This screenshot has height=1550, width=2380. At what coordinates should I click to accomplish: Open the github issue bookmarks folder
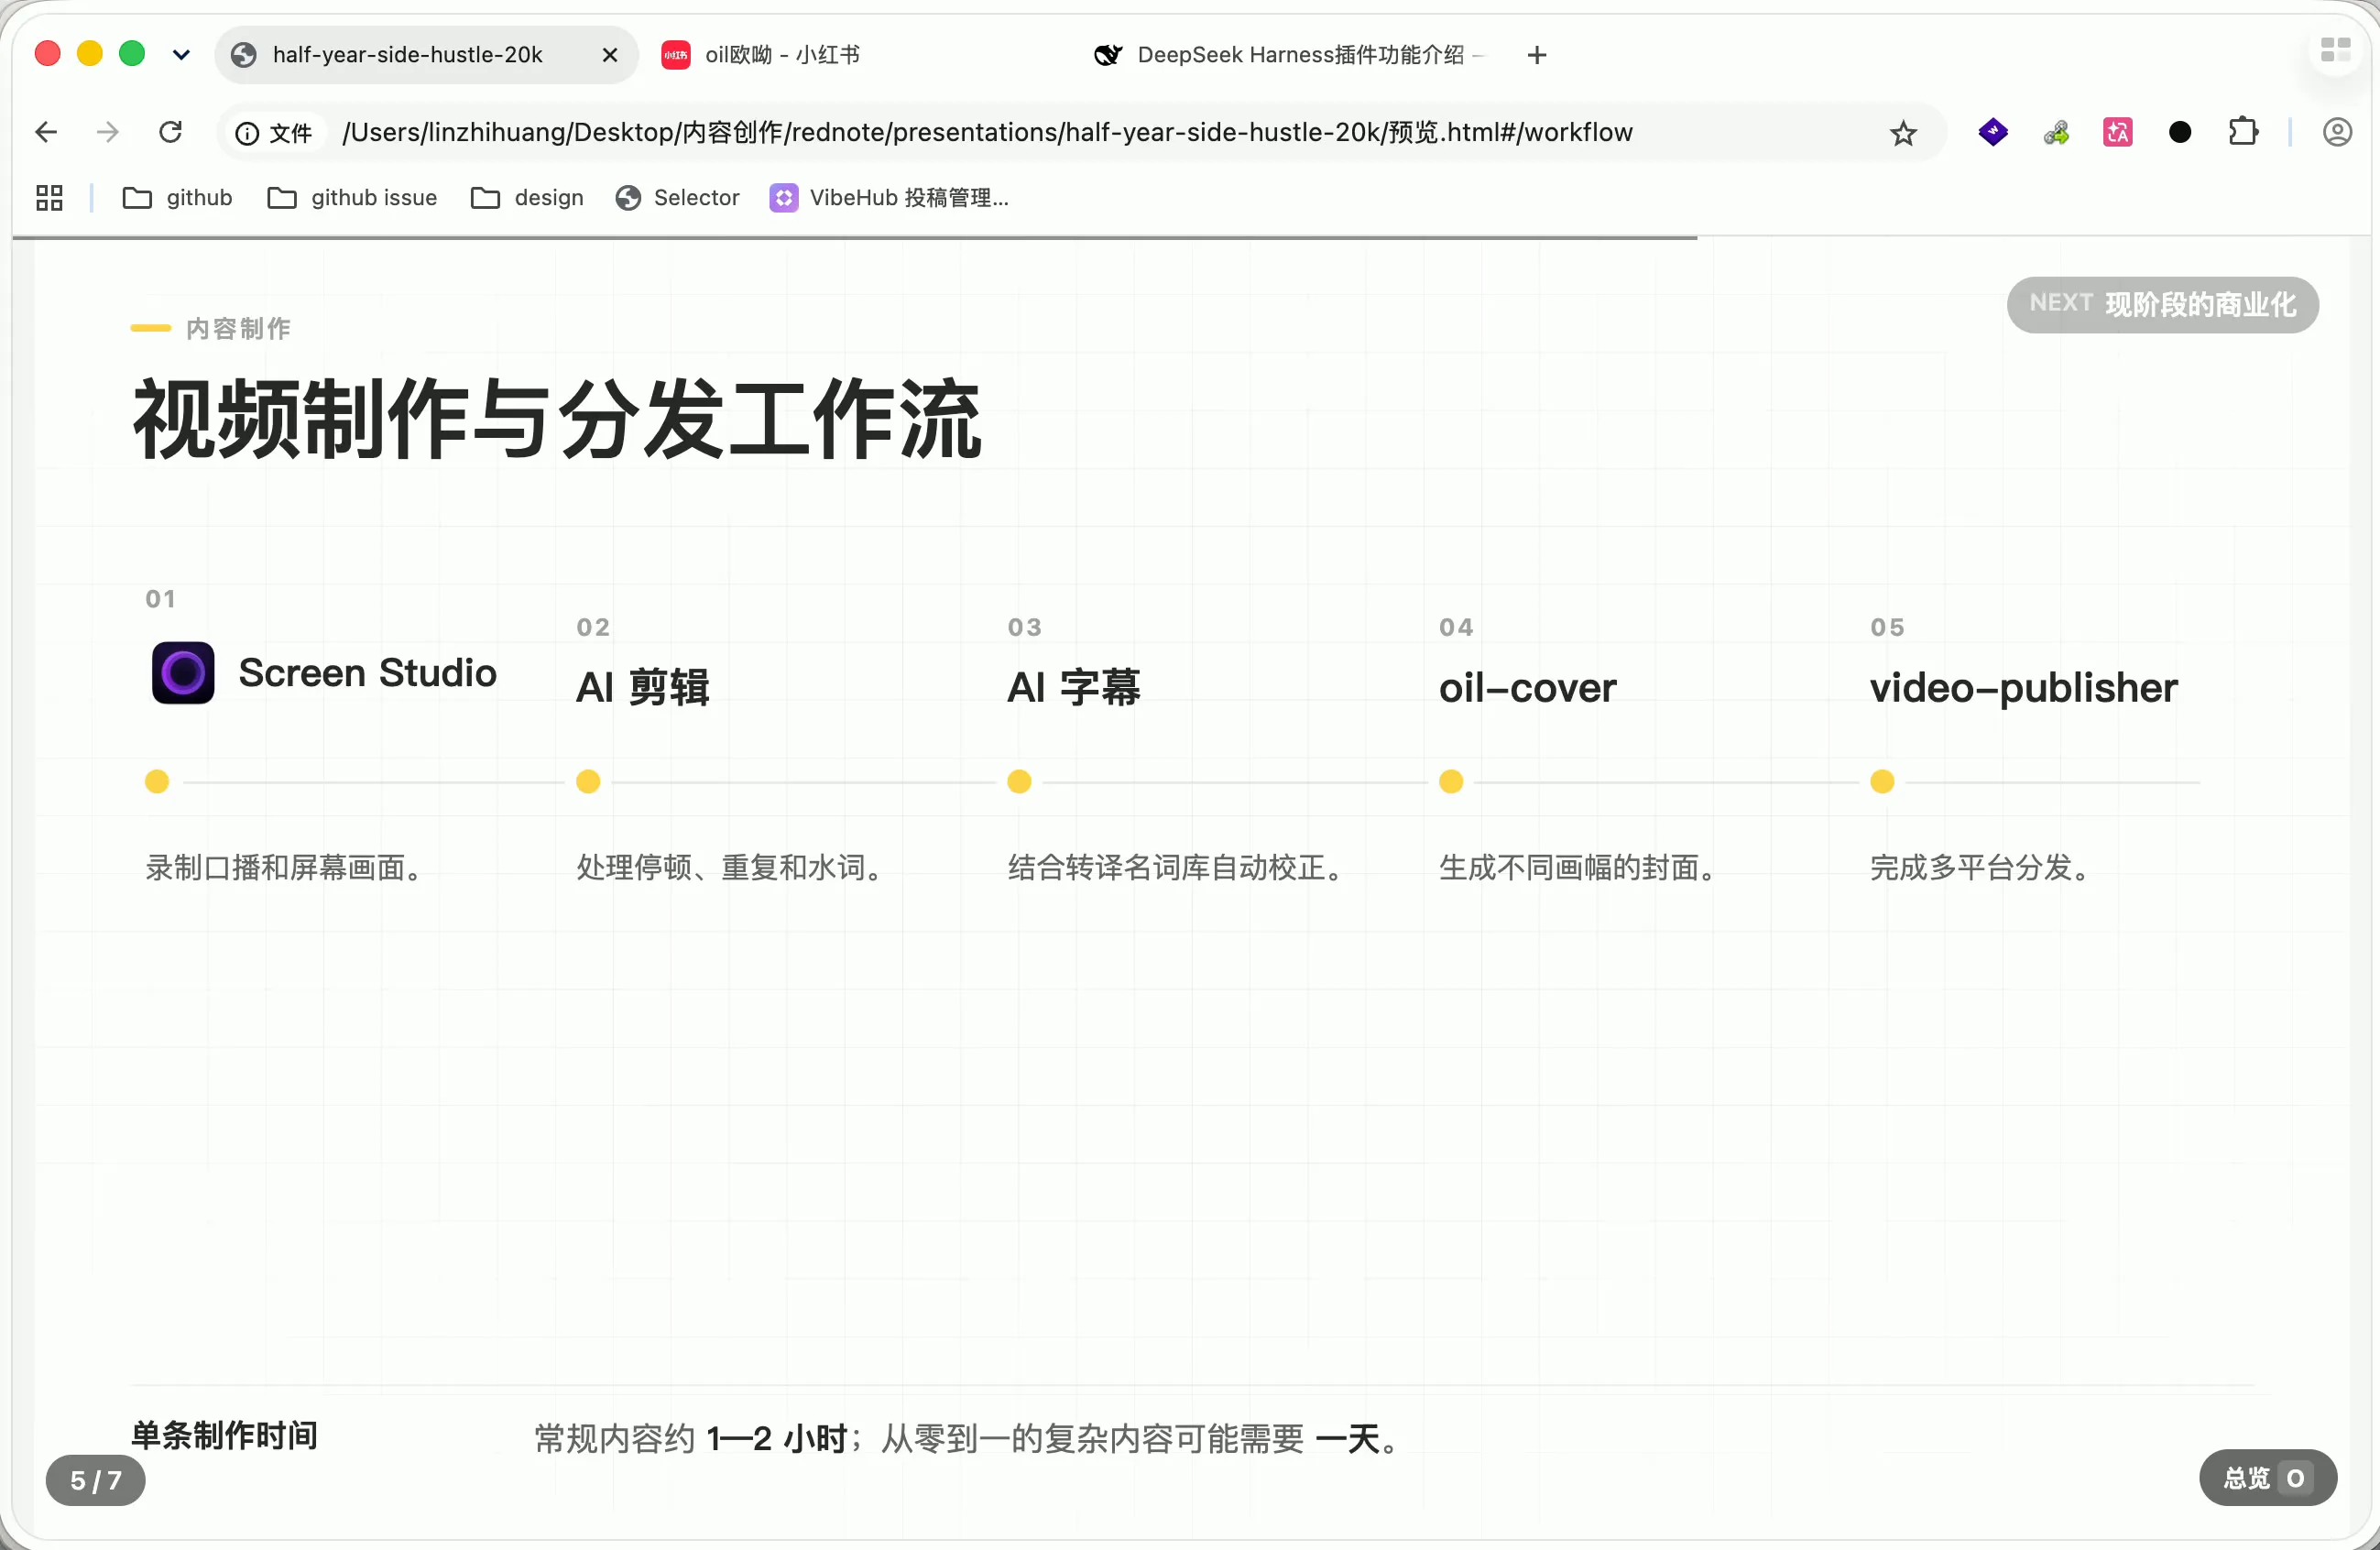(x=353, y=198)
